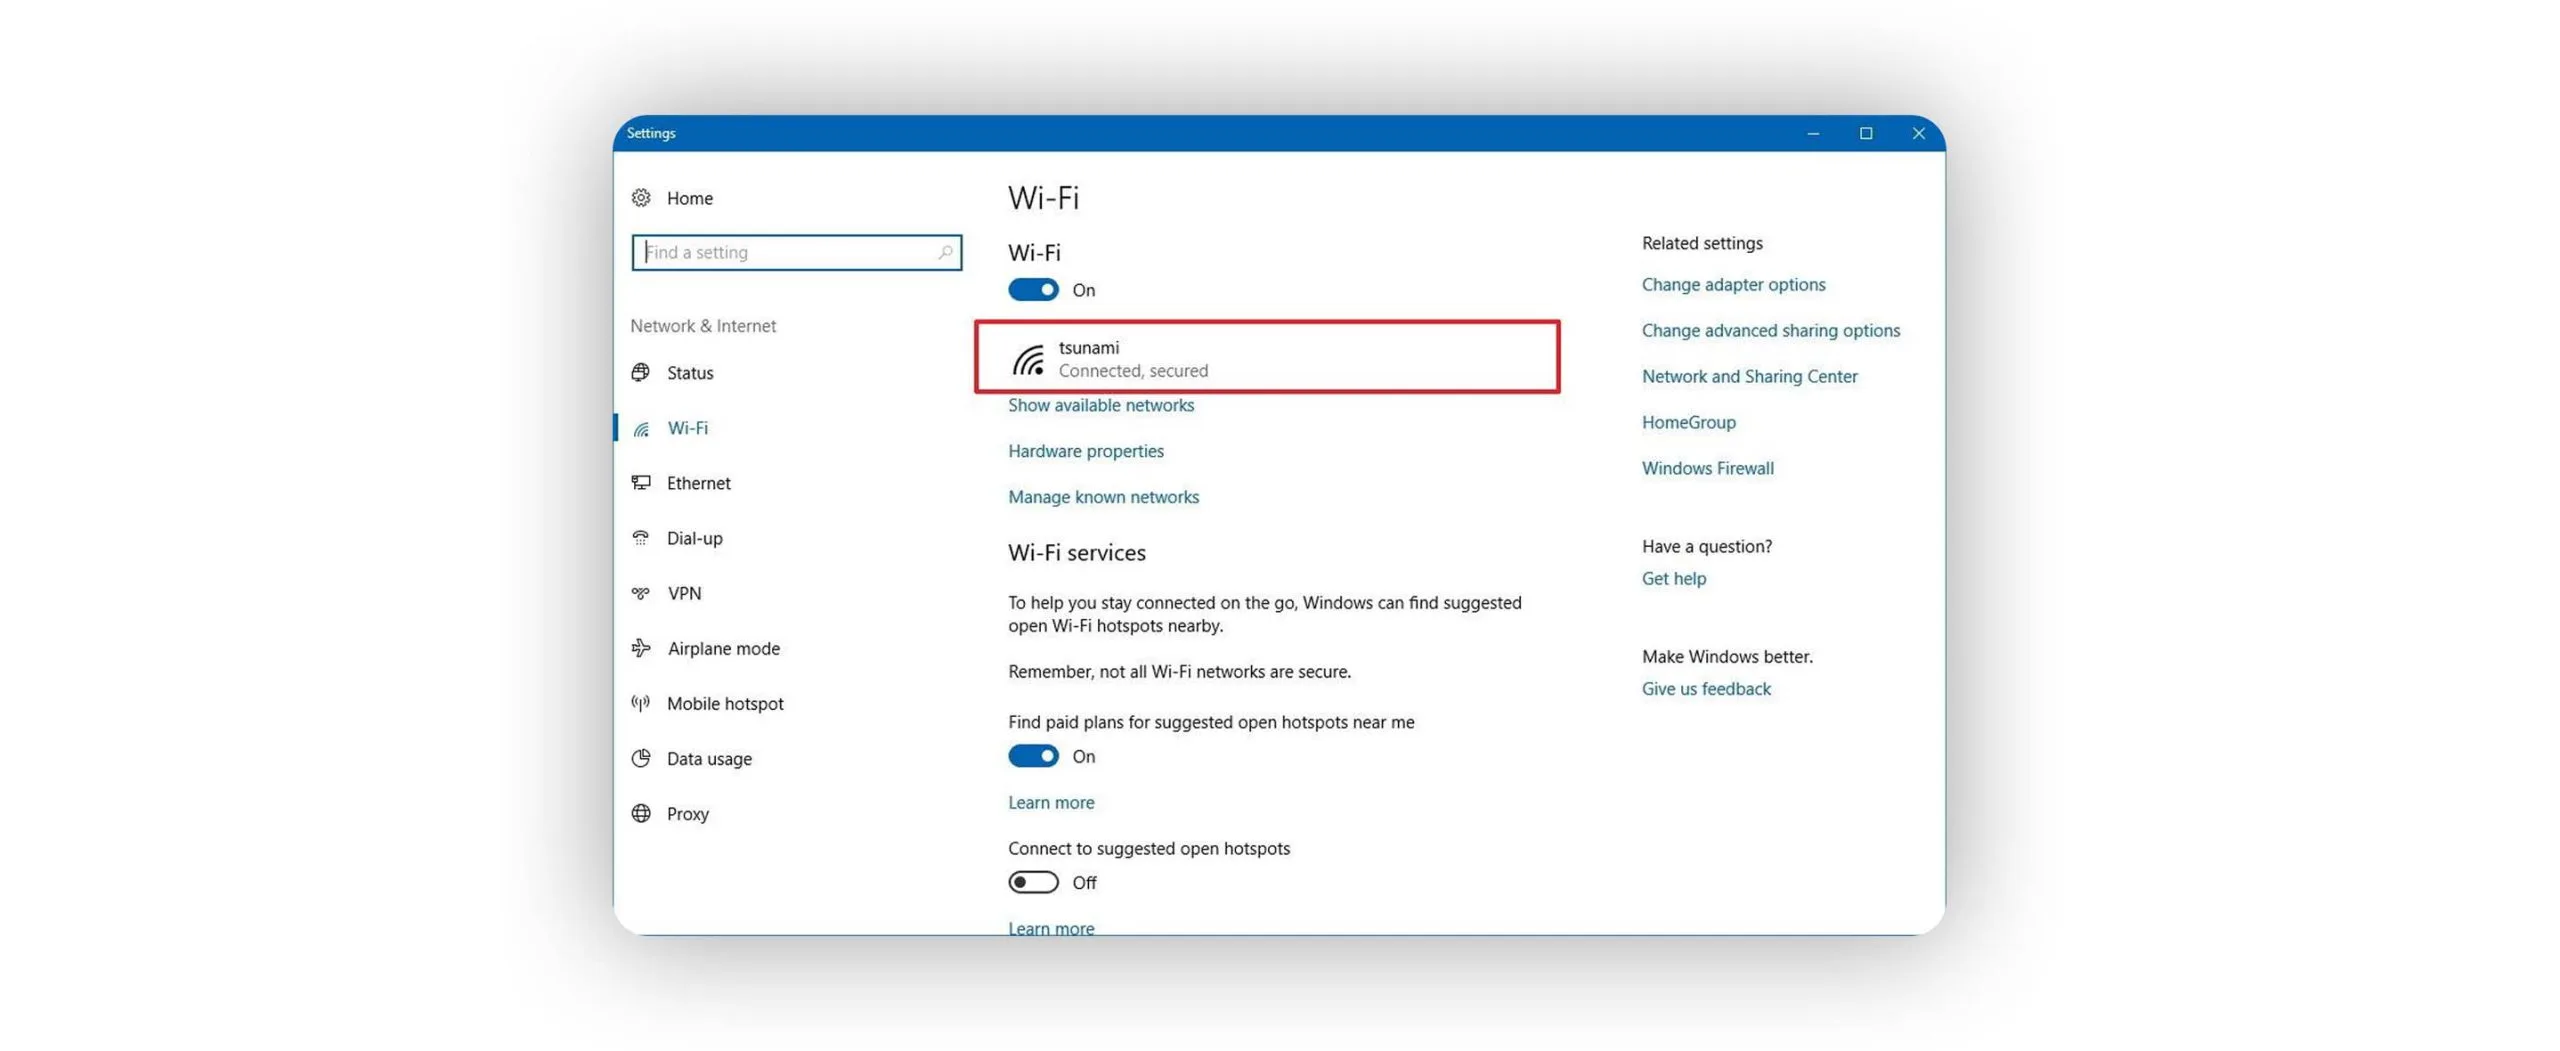Viewport: 2560px width, 1051px height.
Task: Click the Home gear icon
Action: pyautogui.click(x=641, y=198)
